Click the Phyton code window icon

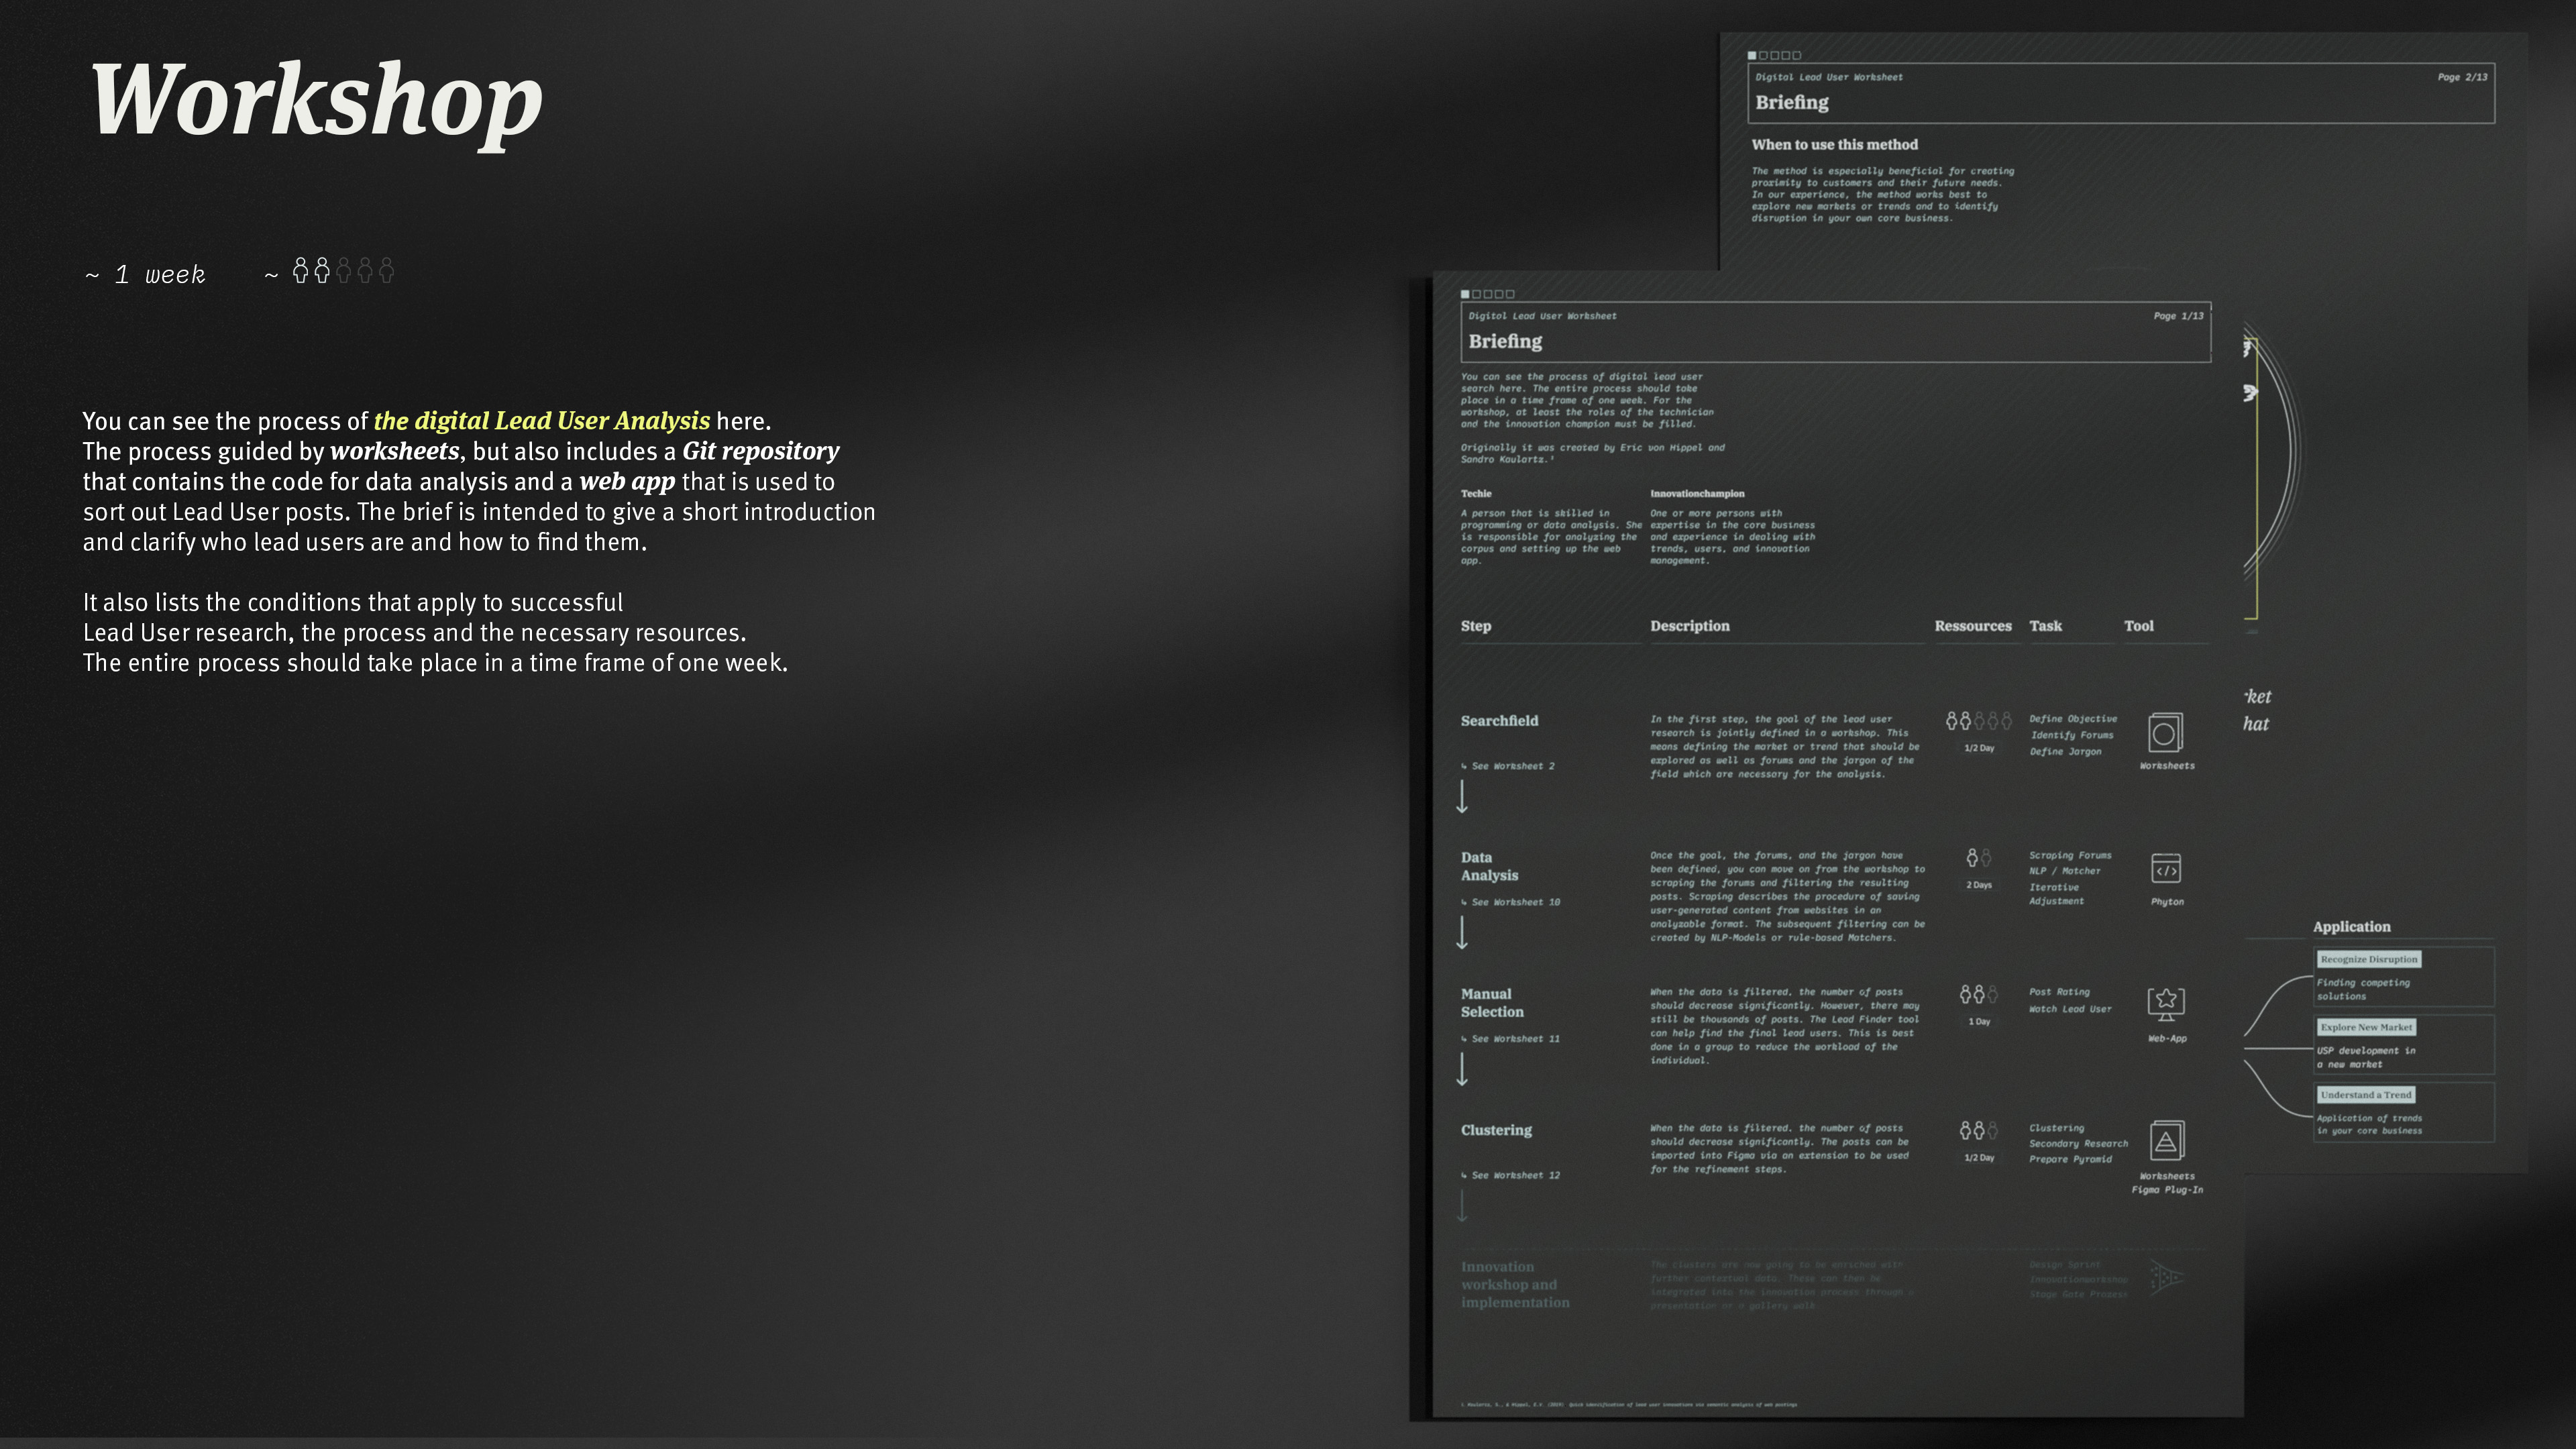click(2165, 869)
